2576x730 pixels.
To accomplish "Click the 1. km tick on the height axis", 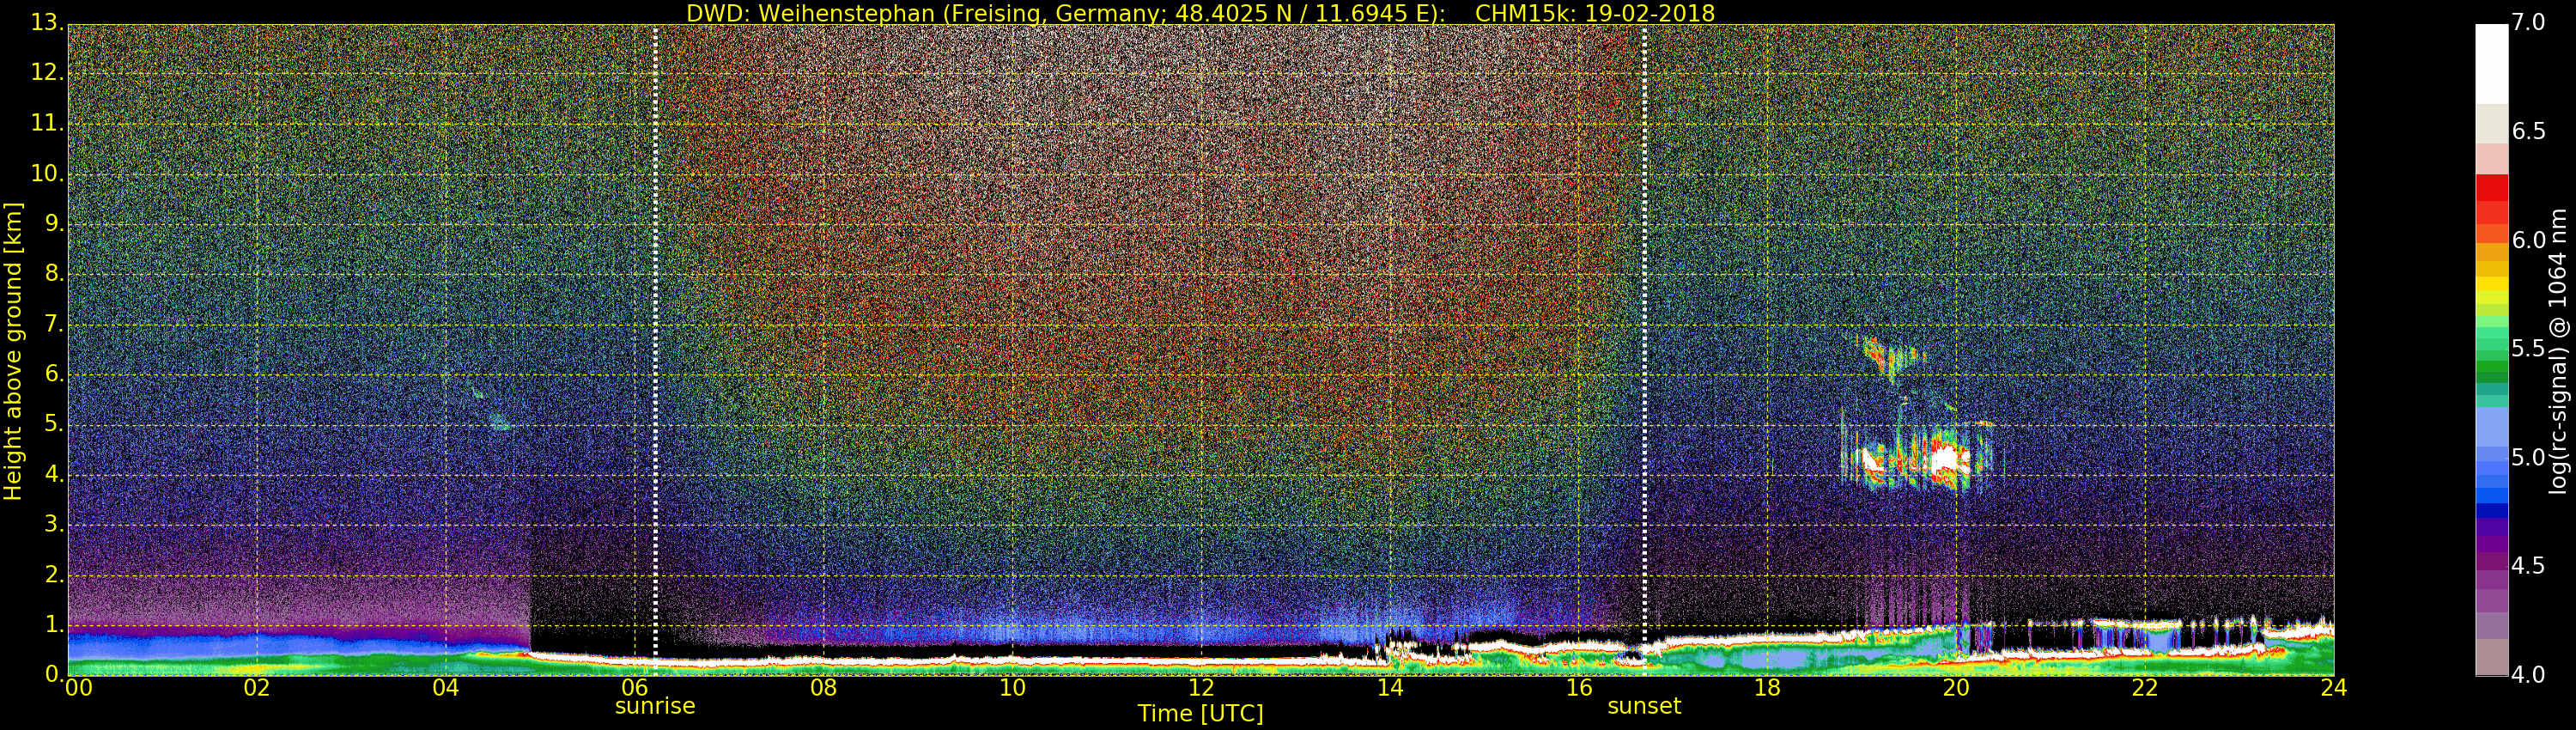I will tap(54, 624).
